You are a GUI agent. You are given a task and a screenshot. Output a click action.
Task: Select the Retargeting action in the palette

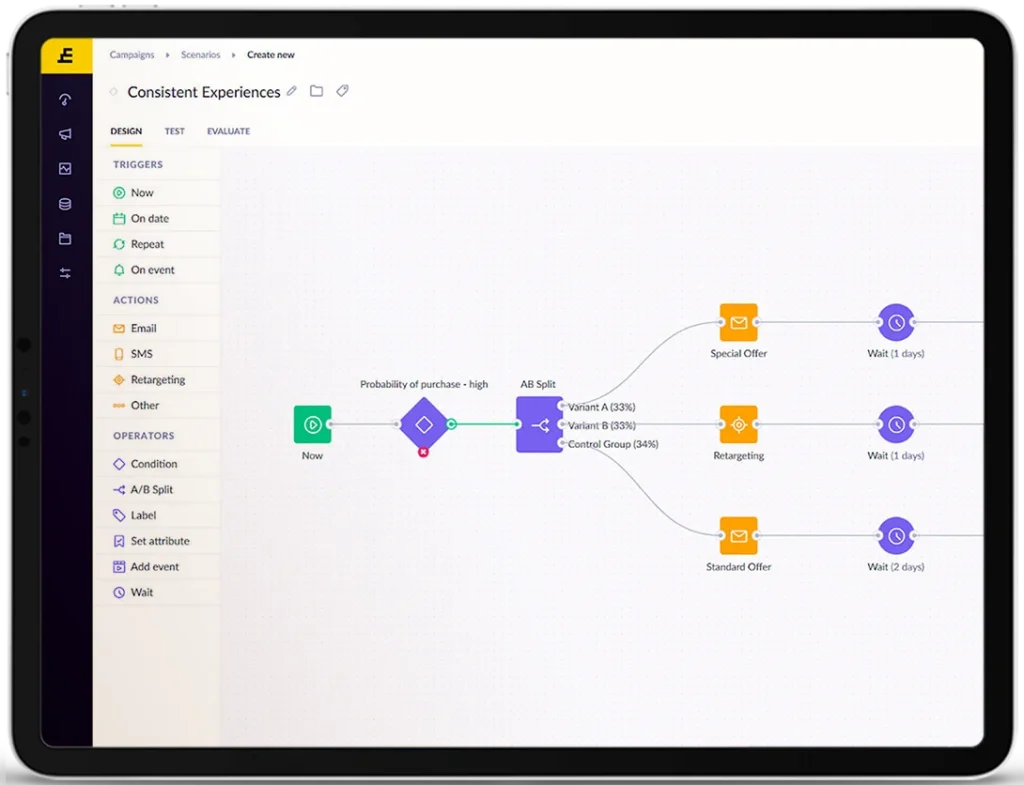click(157, 379)
